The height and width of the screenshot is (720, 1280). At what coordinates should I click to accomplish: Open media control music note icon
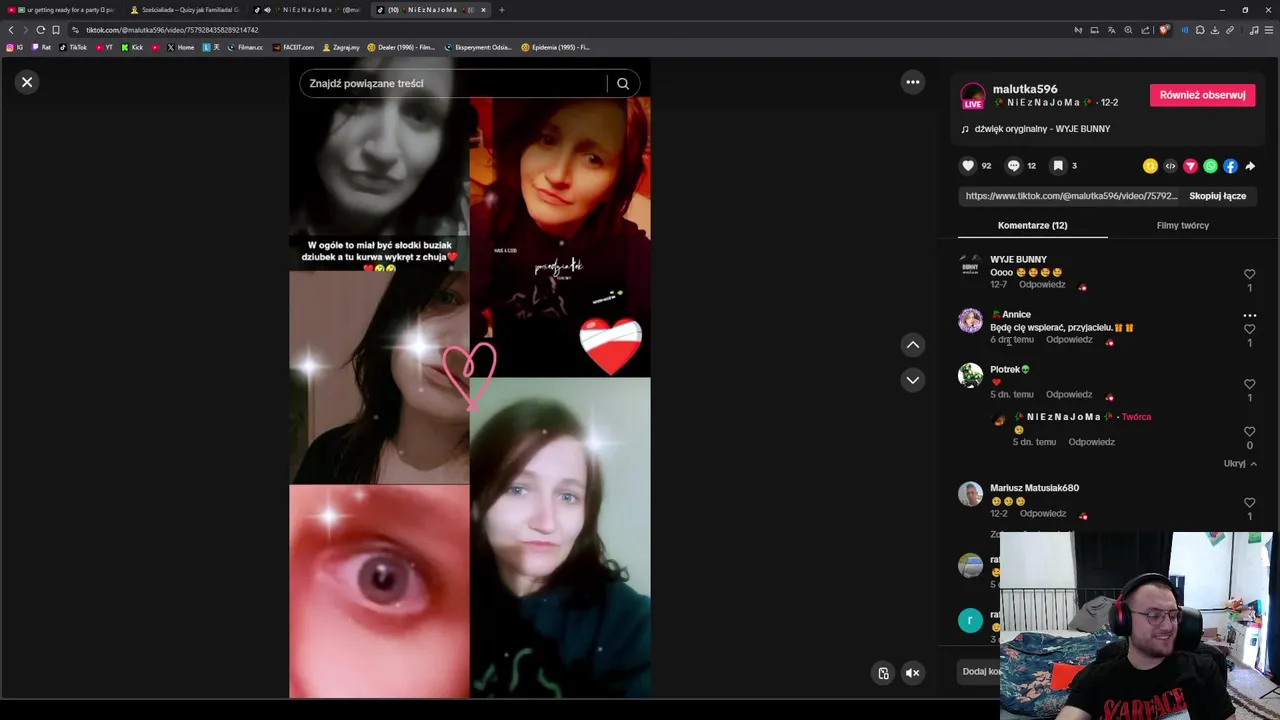coord(1254,30)
